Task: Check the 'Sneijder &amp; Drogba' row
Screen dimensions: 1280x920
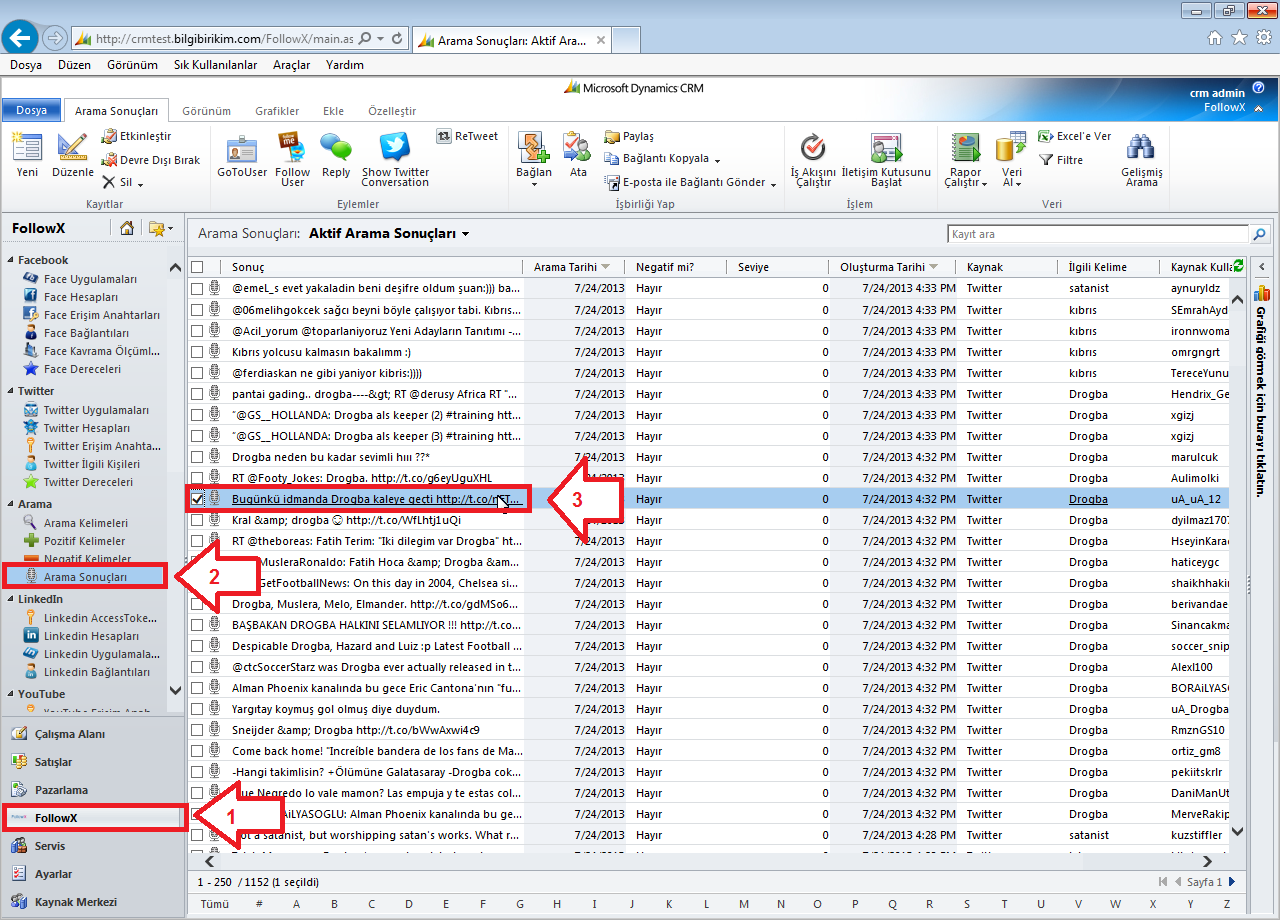Action: pyautogui.click(x=198, y=729)
